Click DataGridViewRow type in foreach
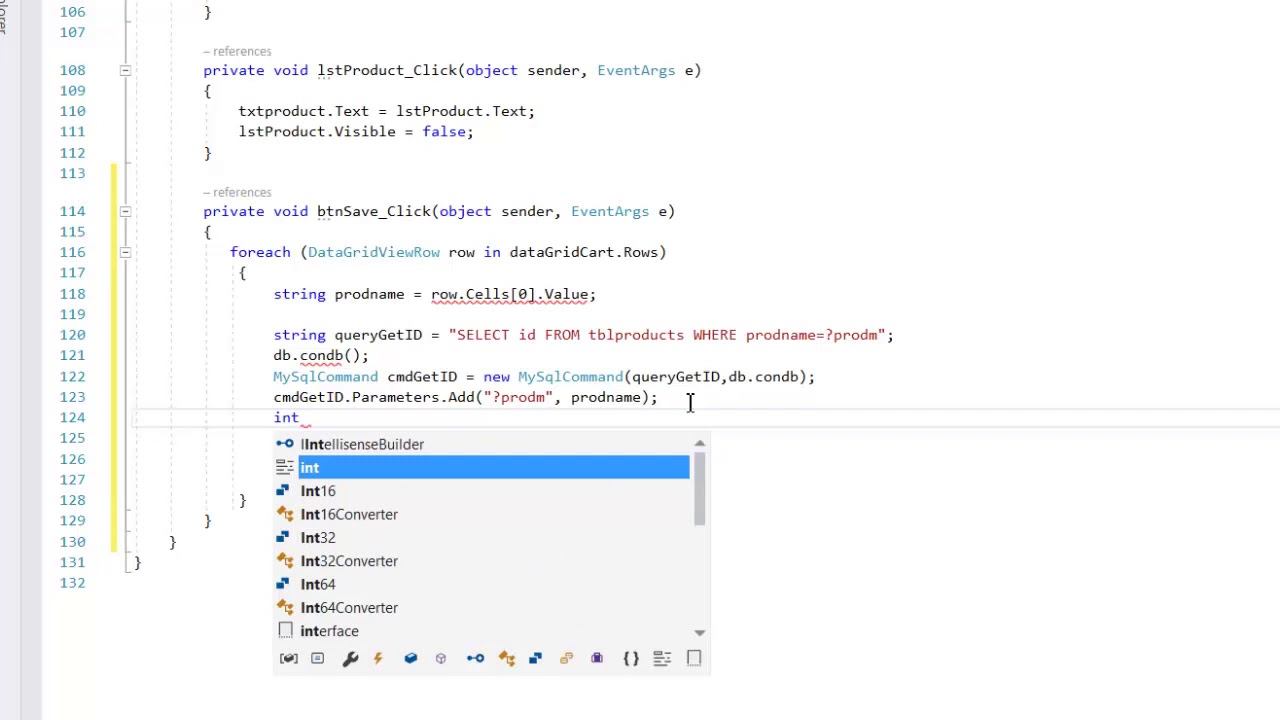This screenshot has height=720, width=1280. [x=373, y=252]
